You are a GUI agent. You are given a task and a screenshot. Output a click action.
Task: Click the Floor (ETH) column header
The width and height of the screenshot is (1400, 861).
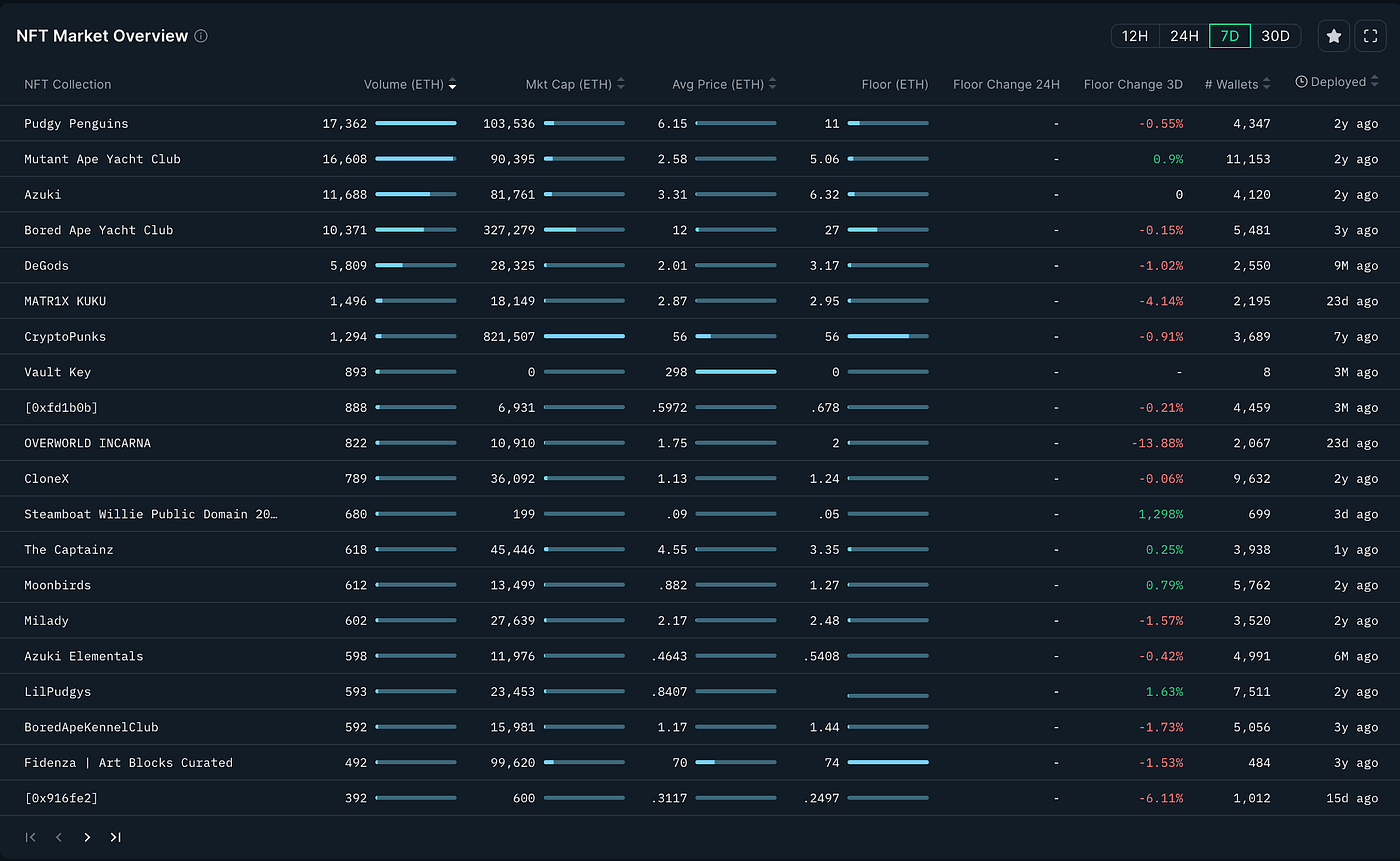895,85
